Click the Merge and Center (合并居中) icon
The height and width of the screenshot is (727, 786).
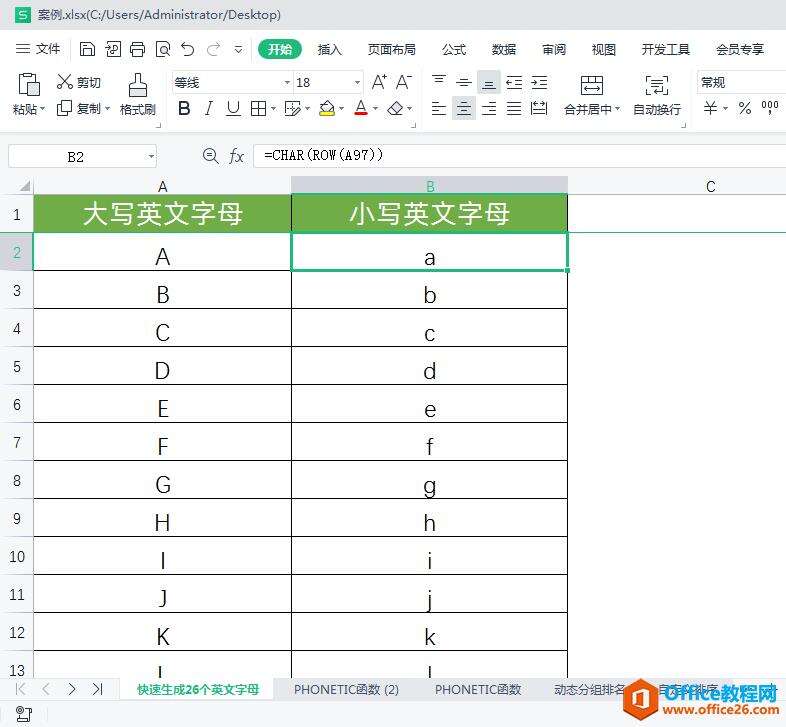[592, 85]
